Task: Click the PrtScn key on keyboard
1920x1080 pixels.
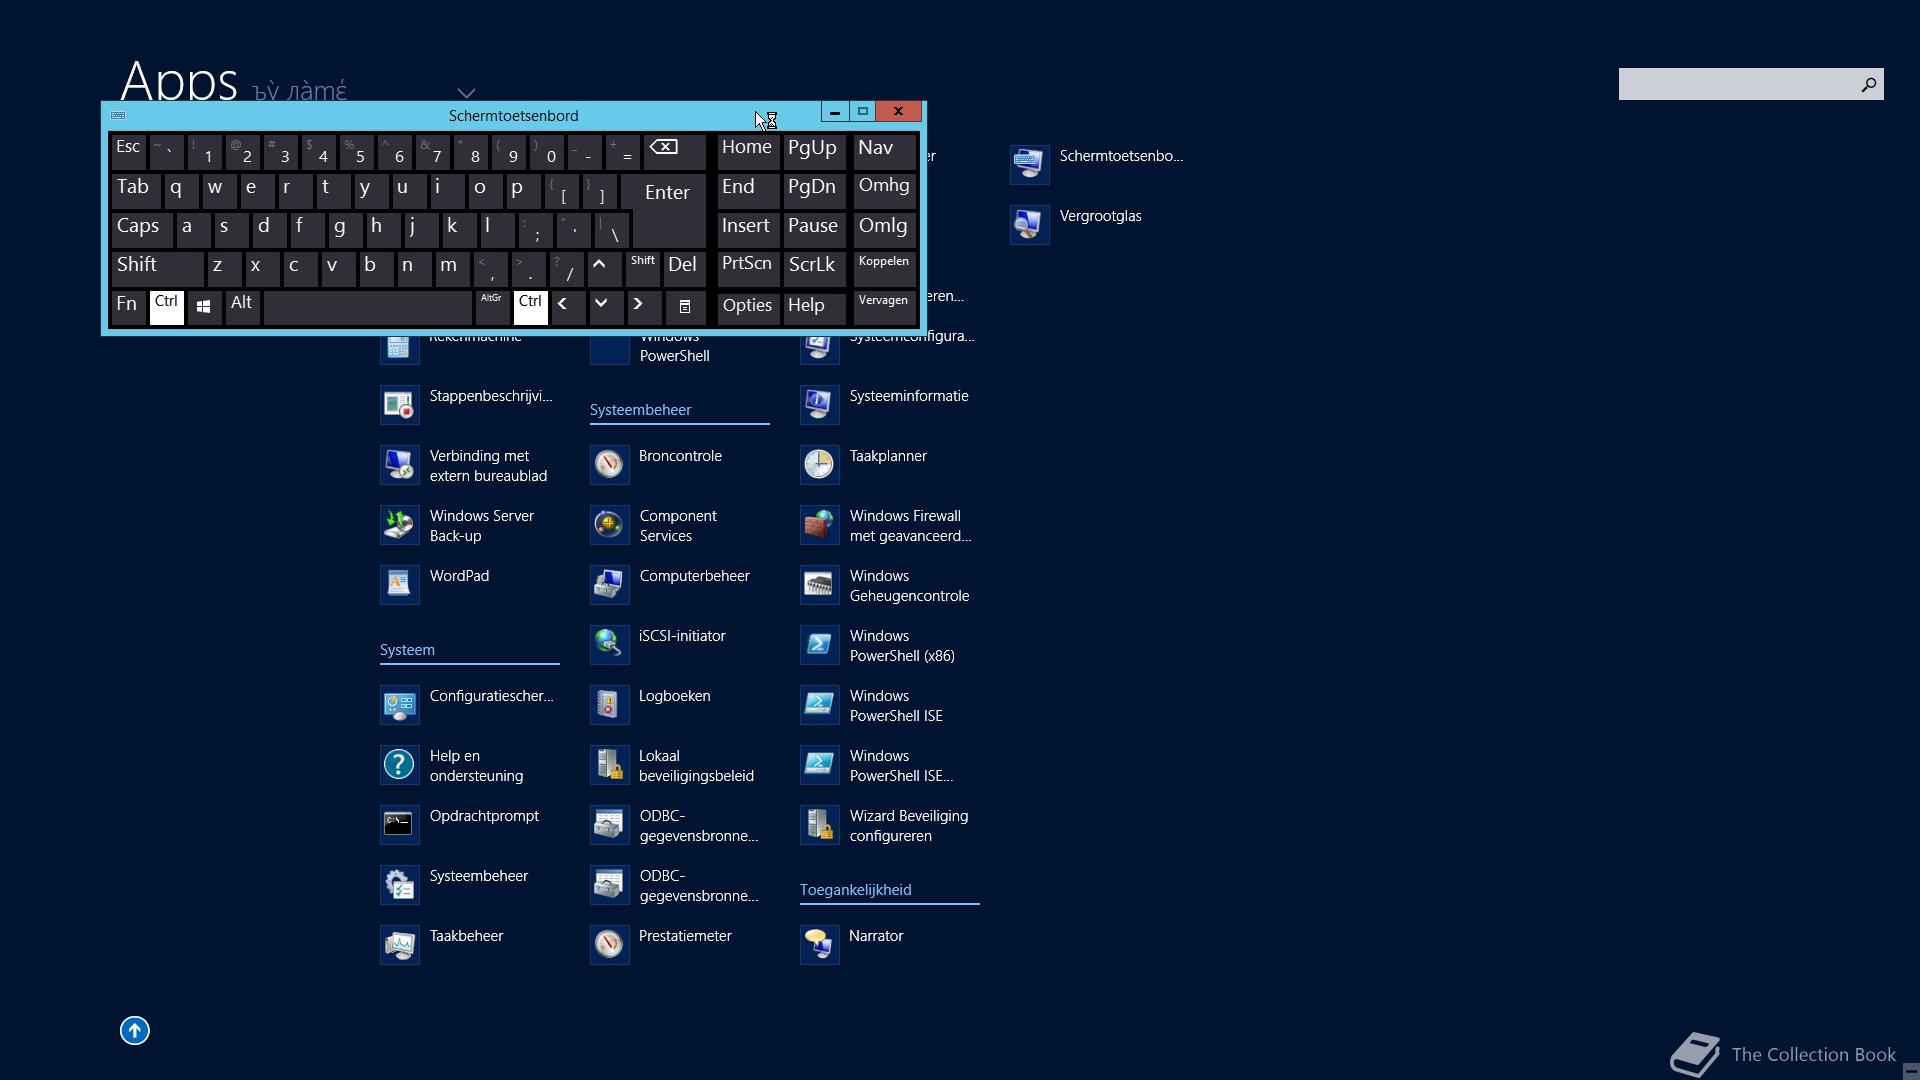Action: click(748, 268)
